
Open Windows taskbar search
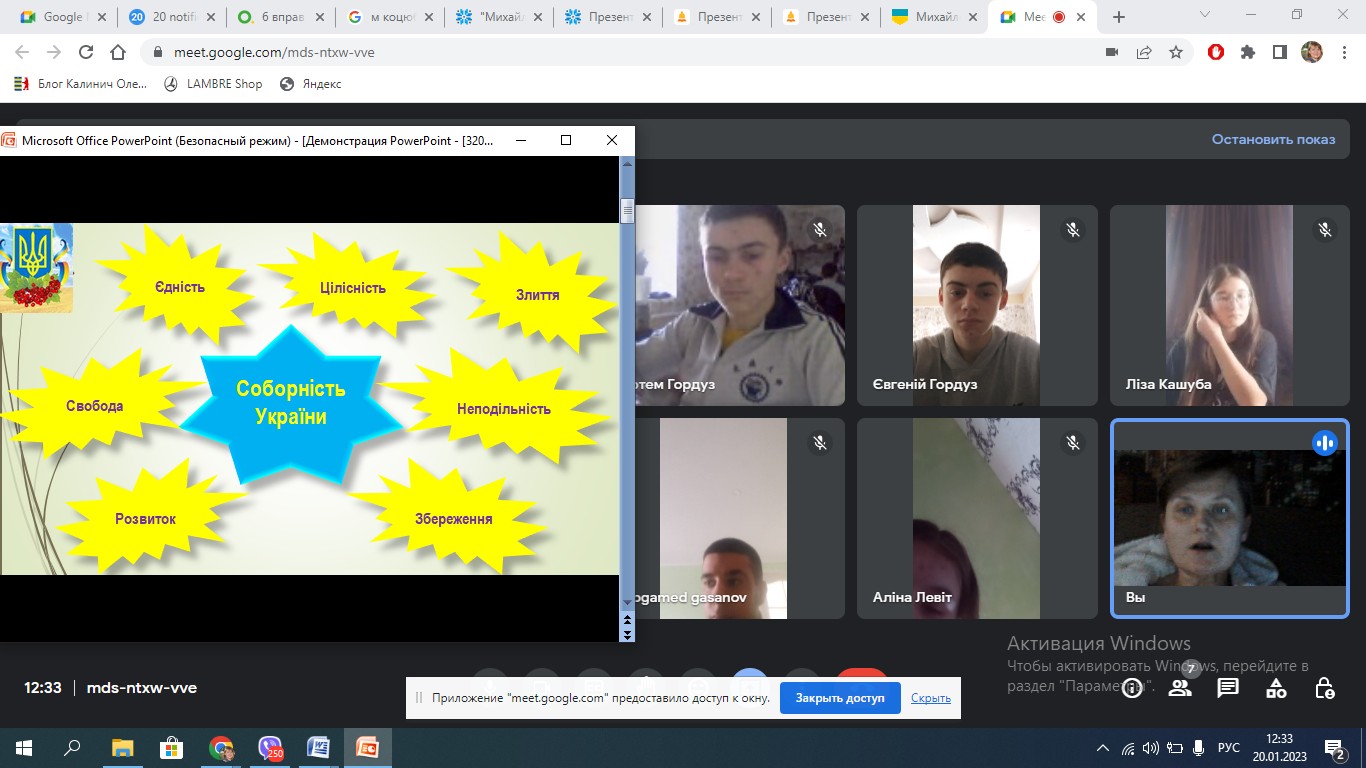(x=72, y=747)
